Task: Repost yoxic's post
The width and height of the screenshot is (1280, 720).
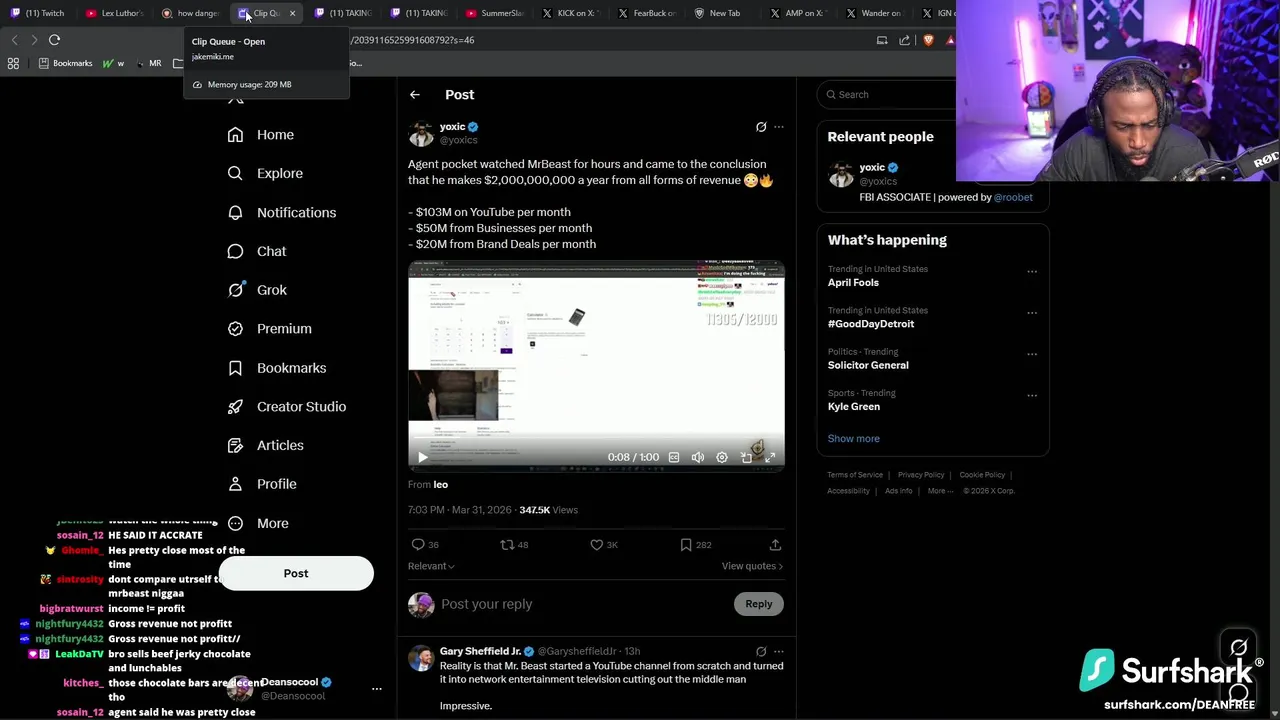Action: pyautogui.click(x=508, y=545)
